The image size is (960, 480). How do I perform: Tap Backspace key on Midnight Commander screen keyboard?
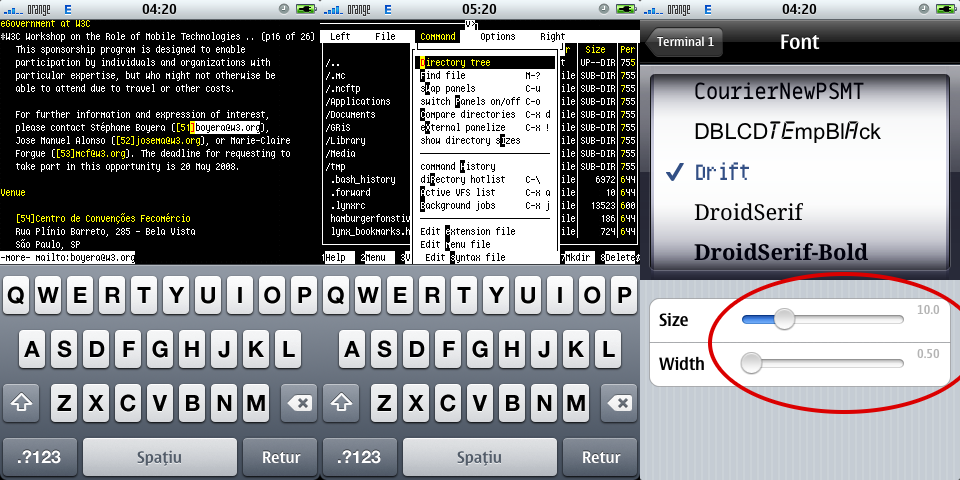pos(619,403)
